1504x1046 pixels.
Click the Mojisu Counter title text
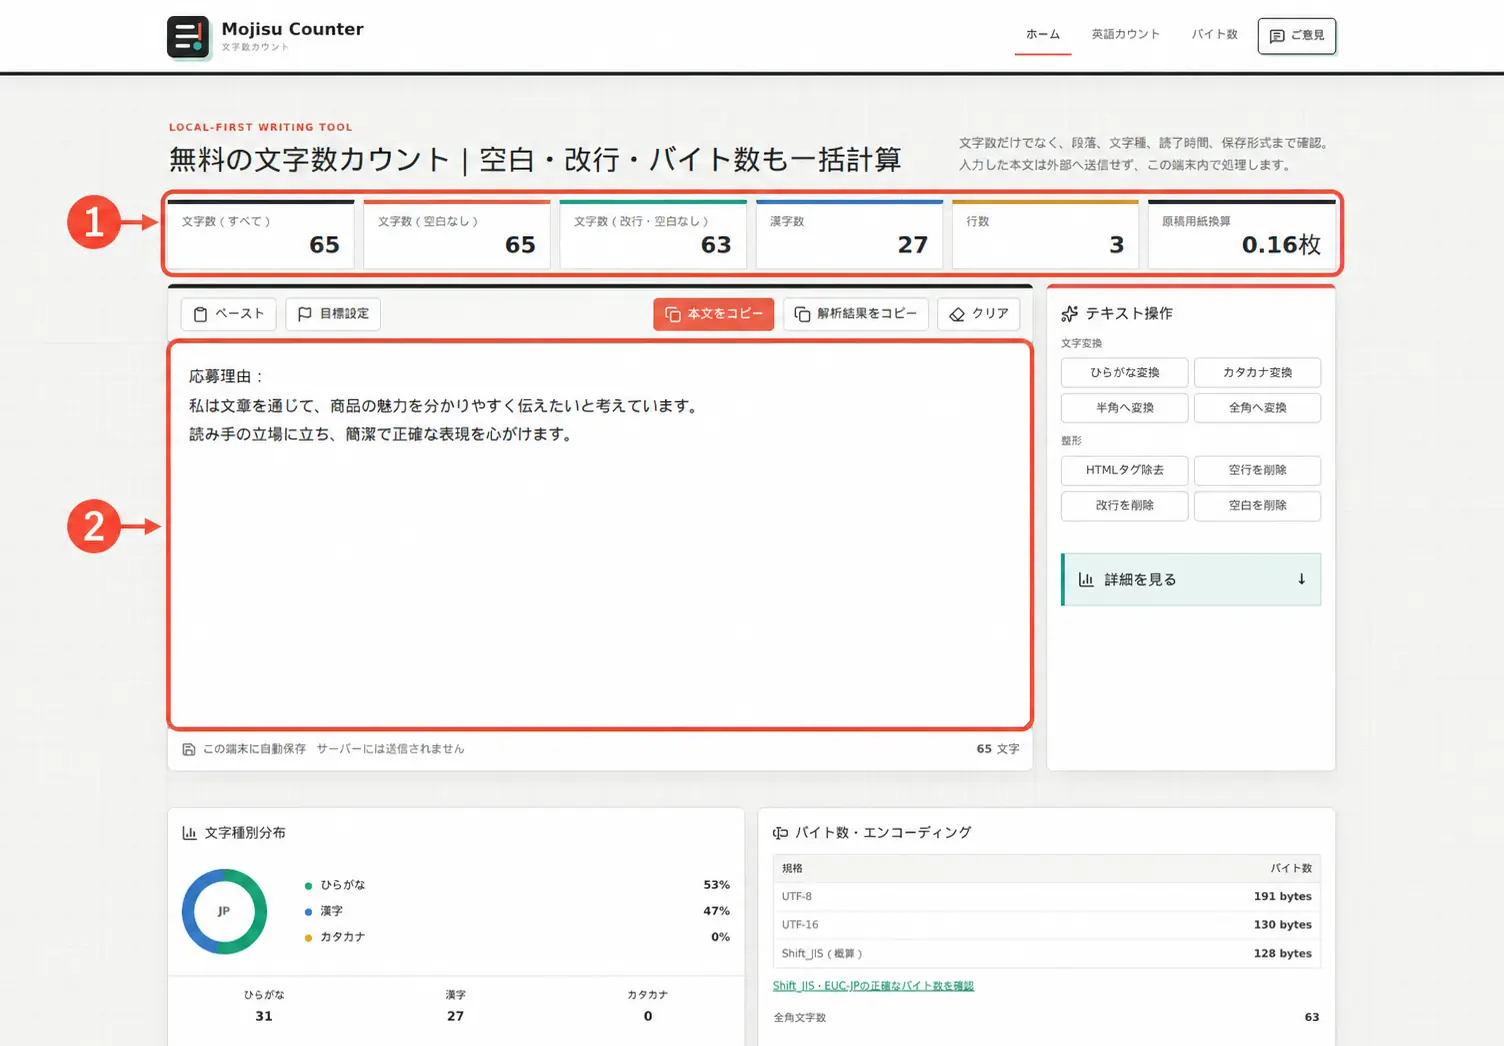[x=292, y=29]
